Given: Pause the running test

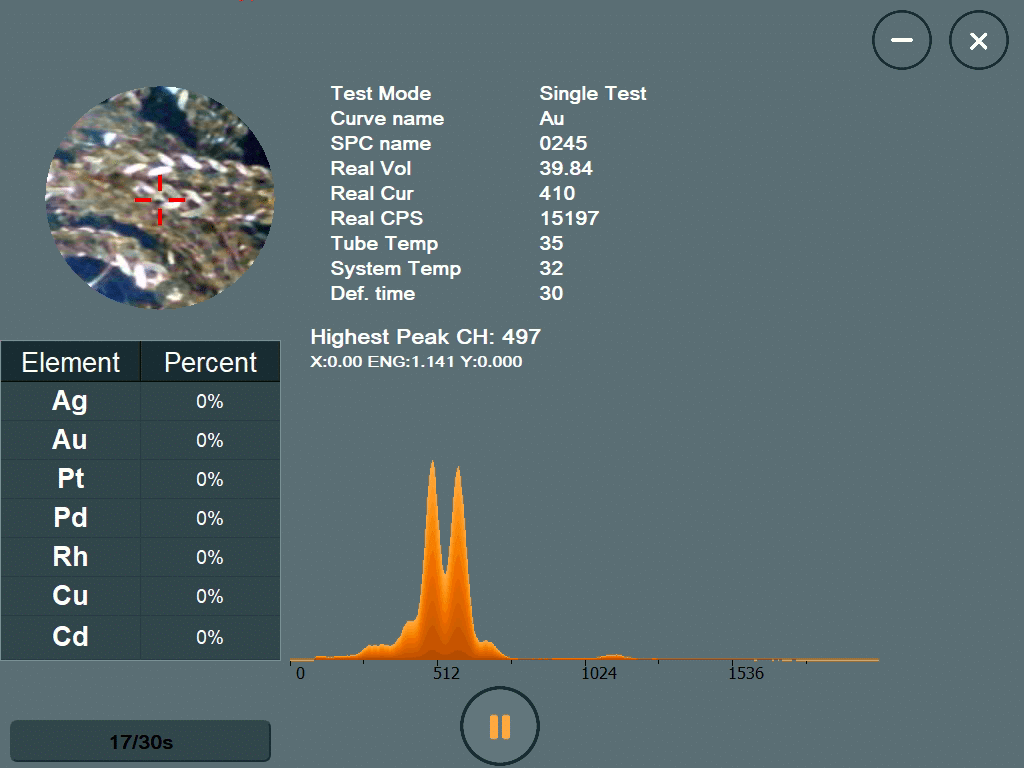Looking at the screenshot, I should pyautogui.click(x=500, y=727).
